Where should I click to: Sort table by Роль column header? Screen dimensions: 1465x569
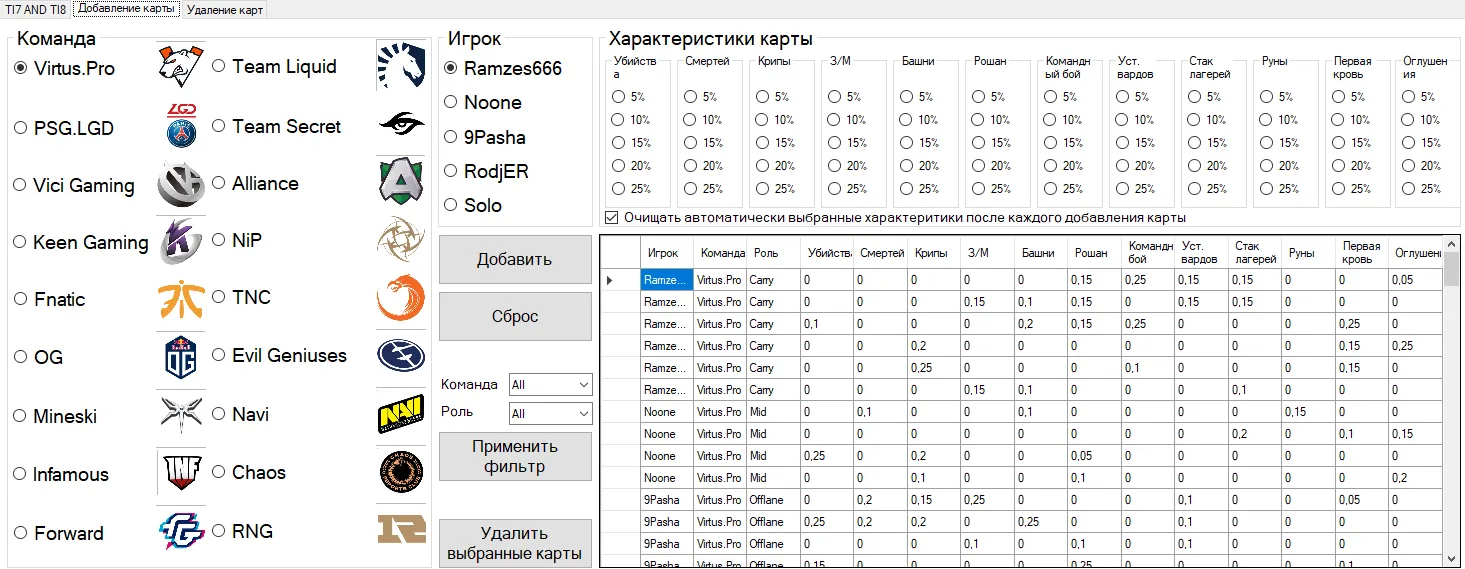[774, 253]
